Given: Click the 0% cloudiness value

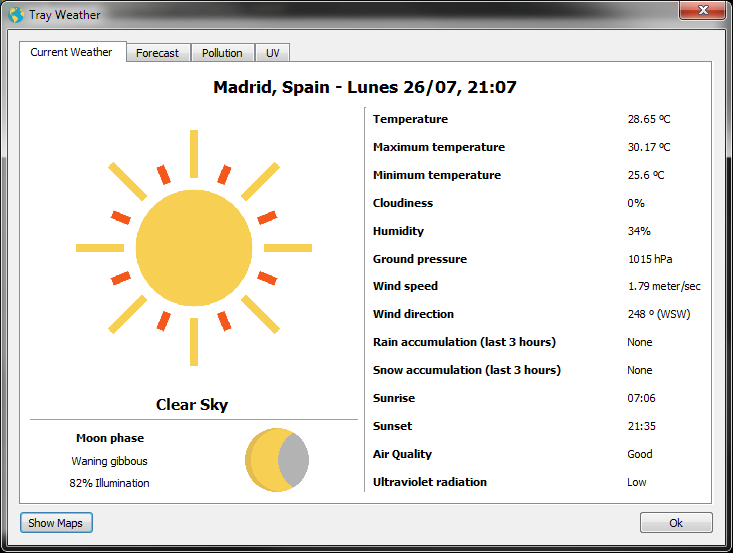Looking at the screenshot, I should pos(636,203).
